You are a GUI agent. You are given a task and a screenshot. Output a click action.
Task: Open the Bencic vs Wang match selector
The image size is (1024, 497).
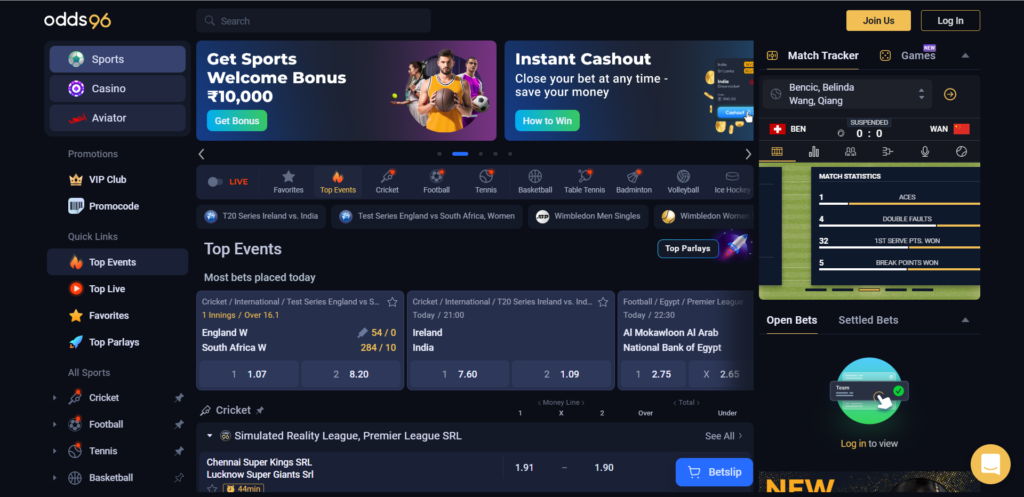click(847, 94)
